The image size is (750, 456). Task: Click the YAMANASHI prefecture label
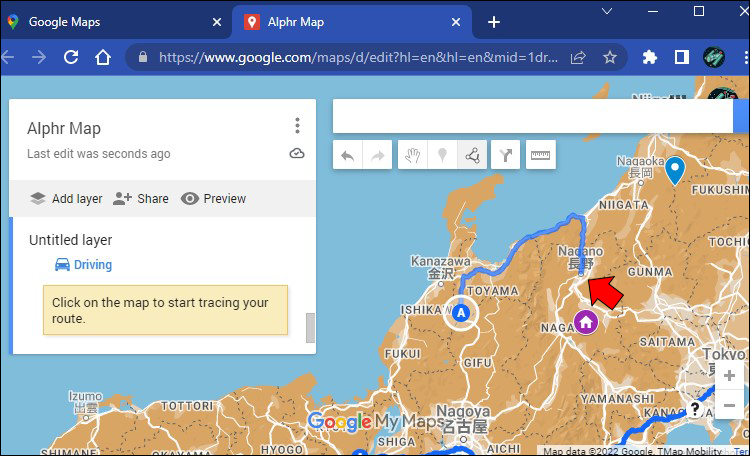(x=617, y=399)
